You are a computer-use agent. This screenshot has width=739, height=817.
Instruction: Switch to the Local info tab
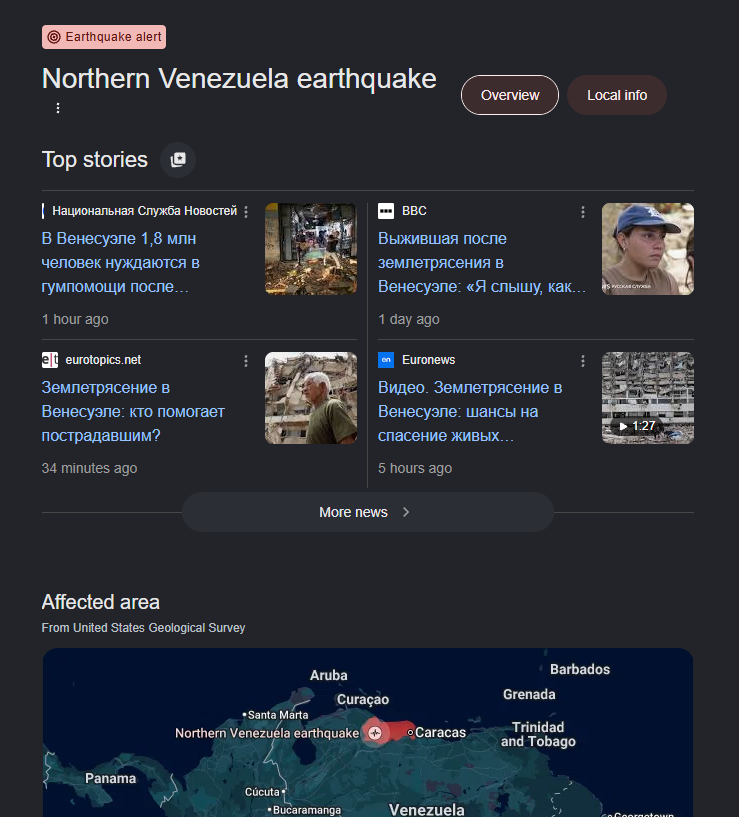point(617,95)
